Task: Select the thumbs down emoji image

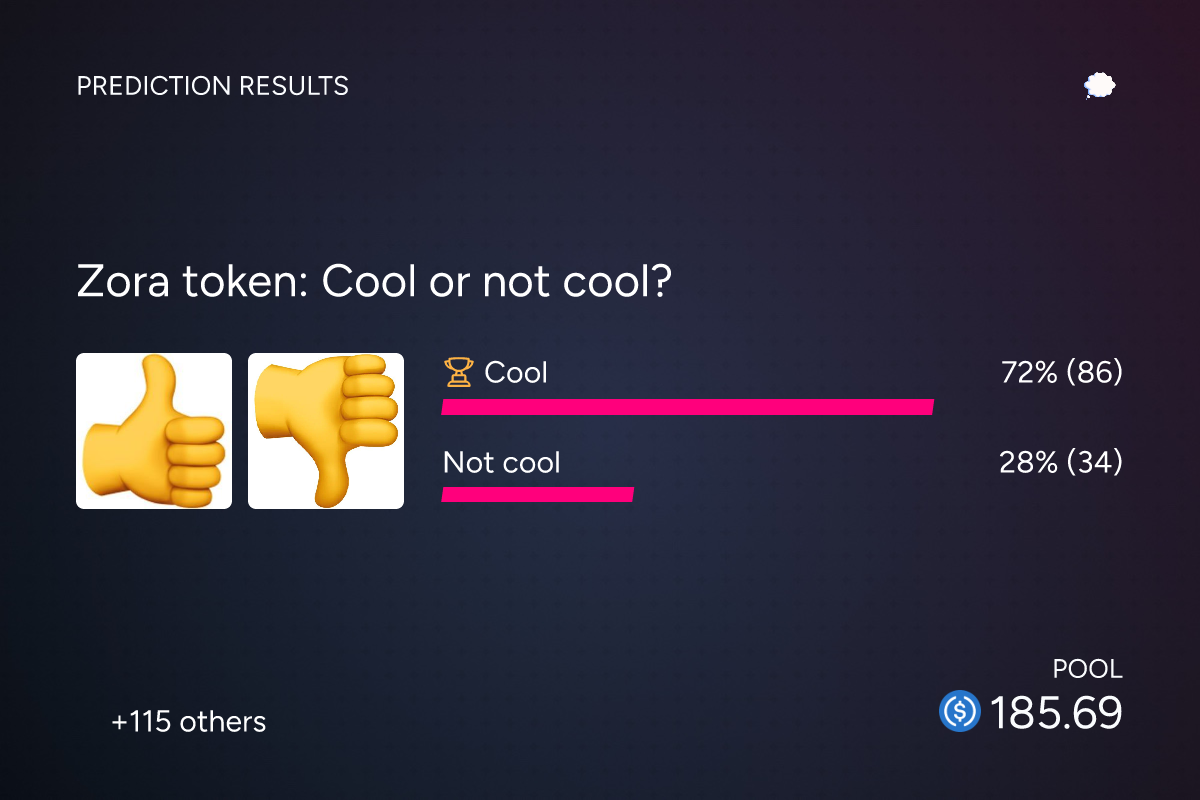Action: (326, 431)
